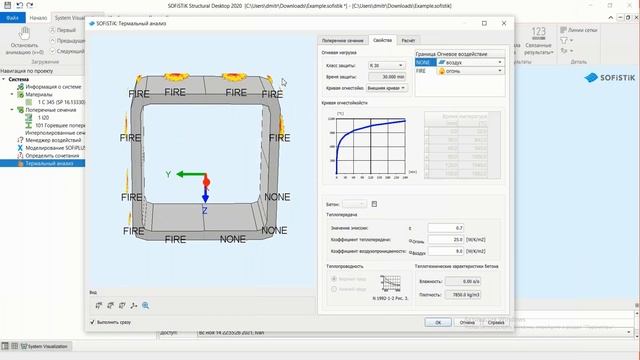
Task: Select the Термальный анализ tree item
Action: pos(42,163)
